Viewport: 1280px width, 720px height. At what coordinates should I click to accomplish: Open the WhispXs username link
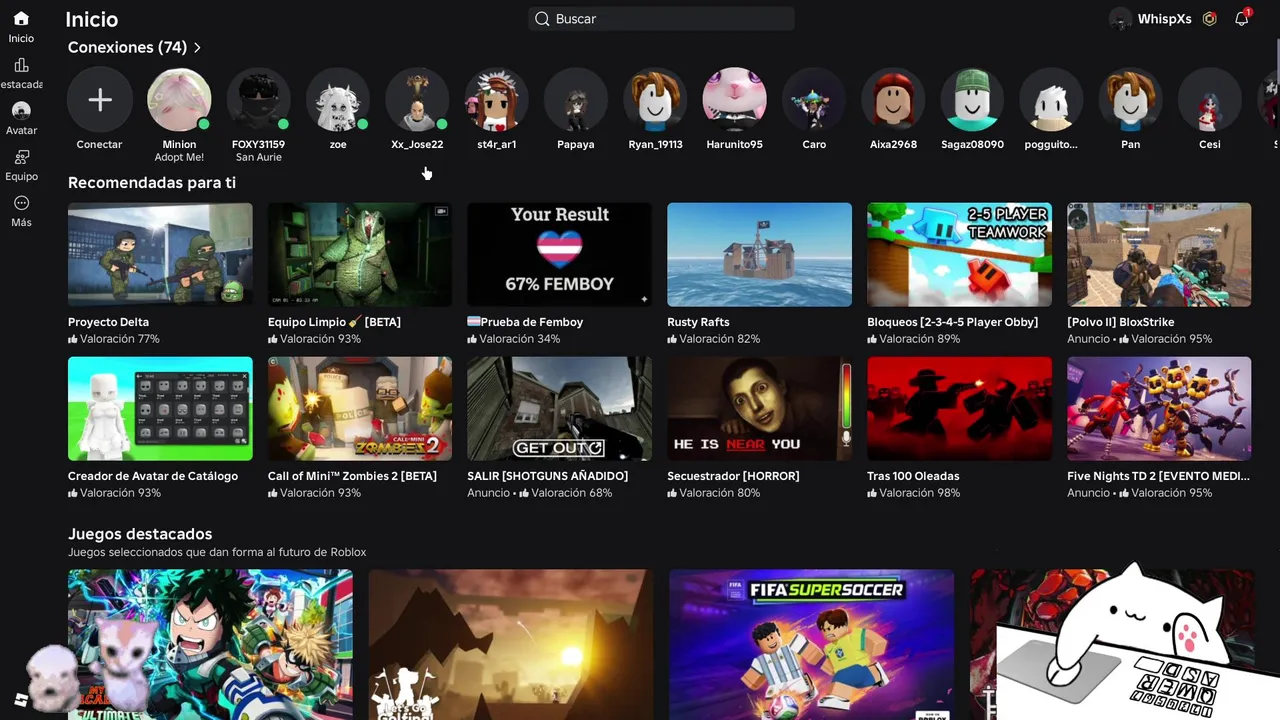[1164, 19]
